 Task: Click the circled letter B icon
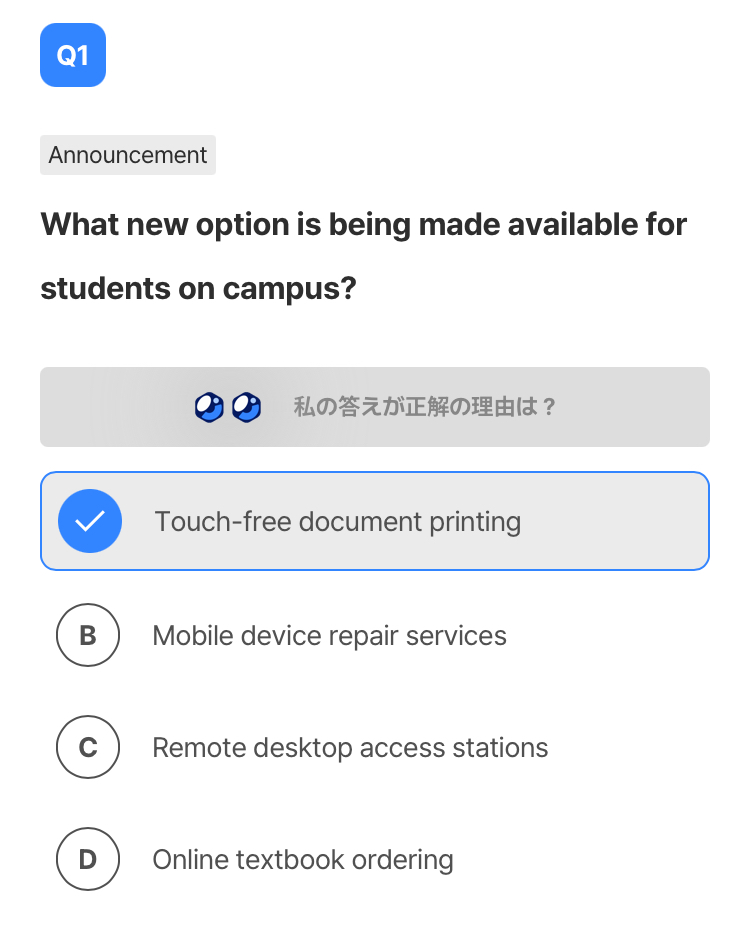[x=88, y=635]
